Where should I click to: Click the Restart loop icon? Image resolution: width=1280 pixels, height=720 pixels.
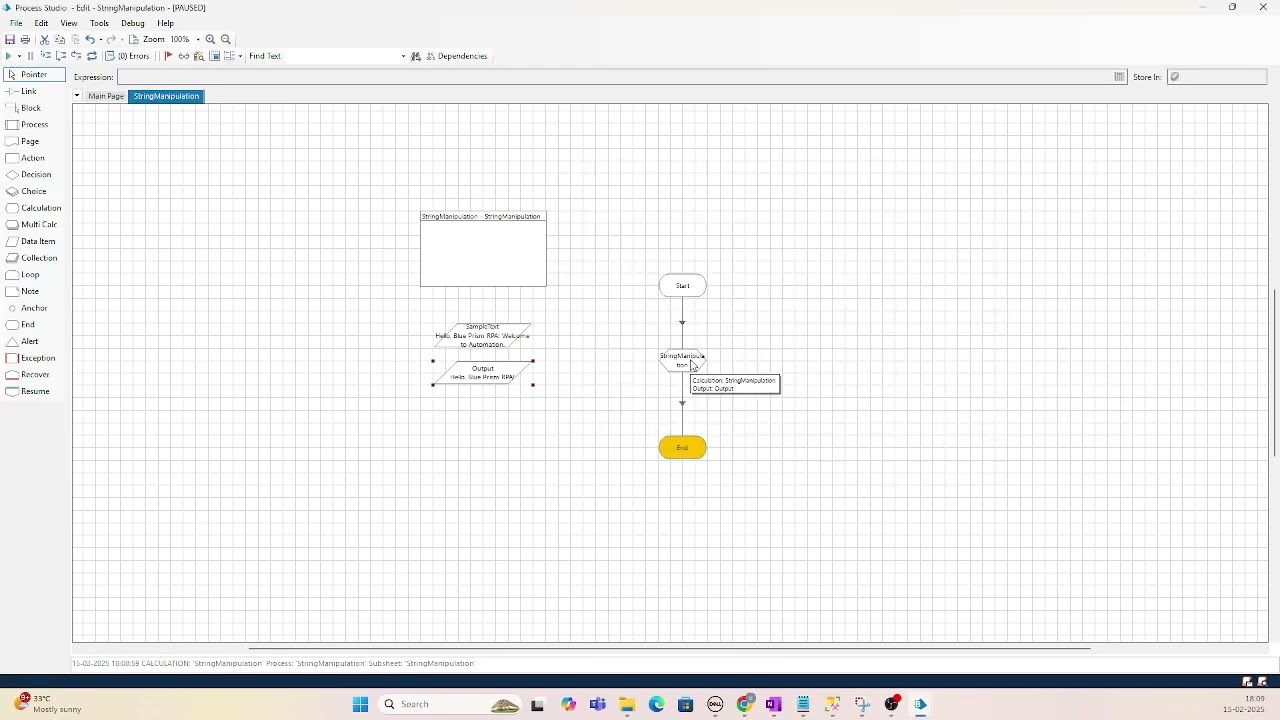pyautogui.click(x=92, y=56)
